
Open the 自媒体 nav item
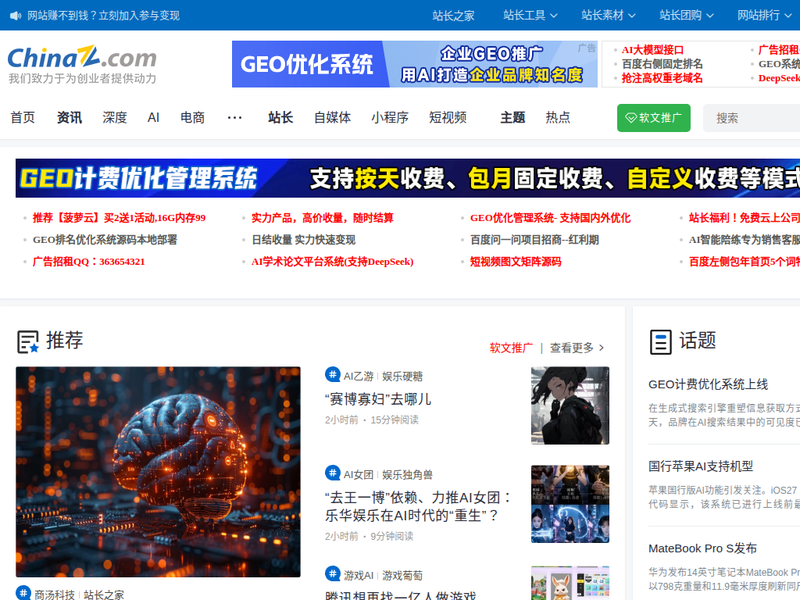point(333,118)
